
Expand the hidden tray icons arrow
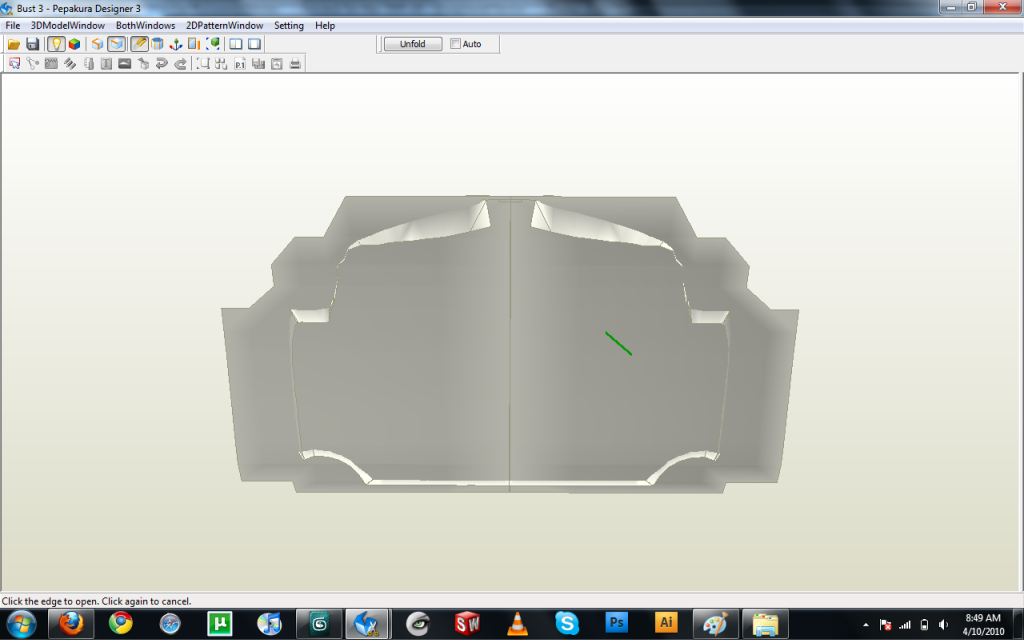(866, 625)
